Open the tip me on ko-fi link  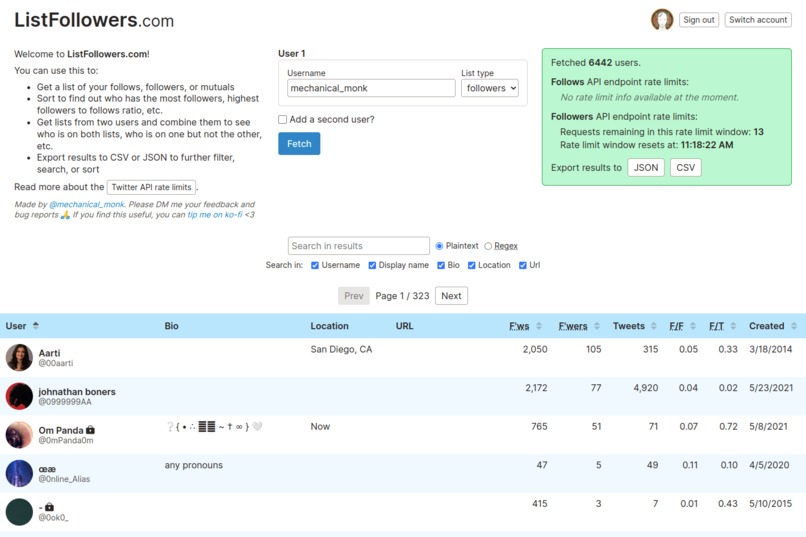(215, 214)
